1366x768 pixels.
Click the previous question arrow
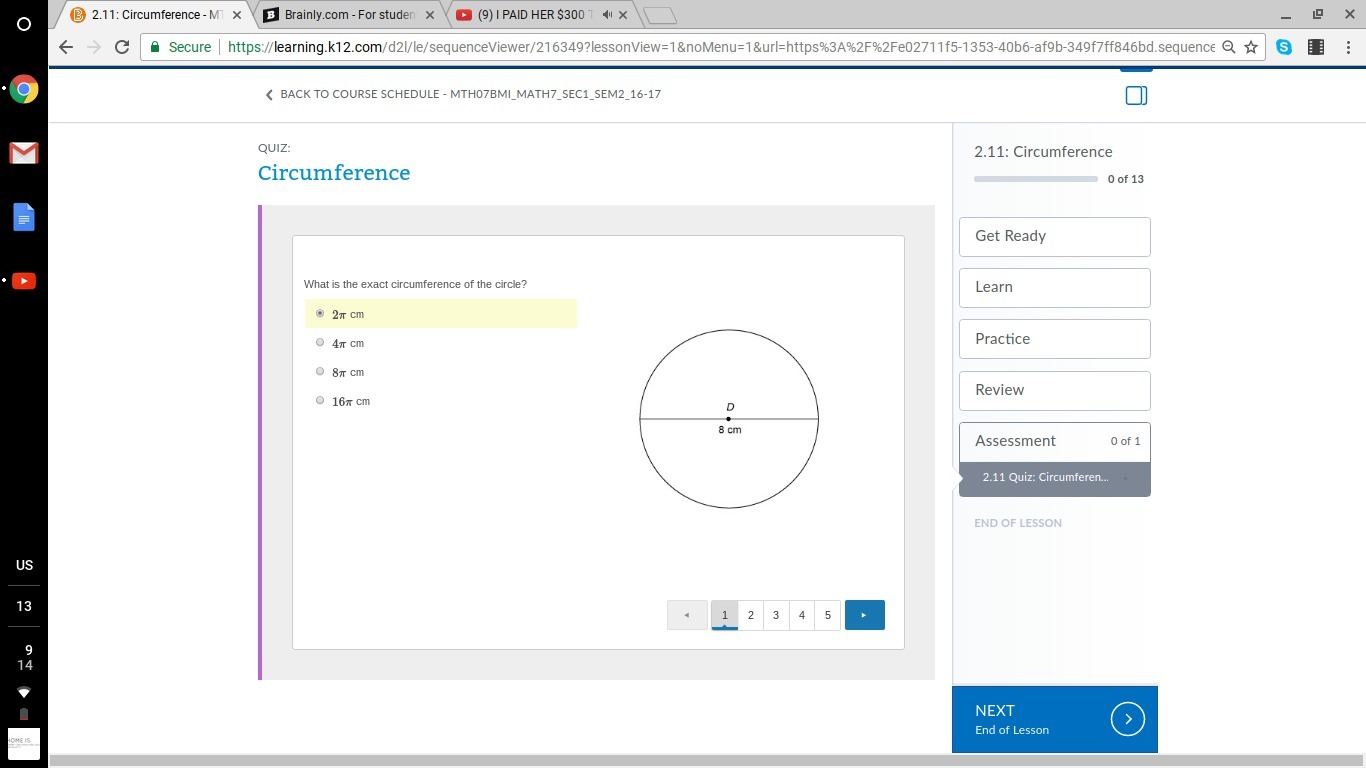(687, 615)
